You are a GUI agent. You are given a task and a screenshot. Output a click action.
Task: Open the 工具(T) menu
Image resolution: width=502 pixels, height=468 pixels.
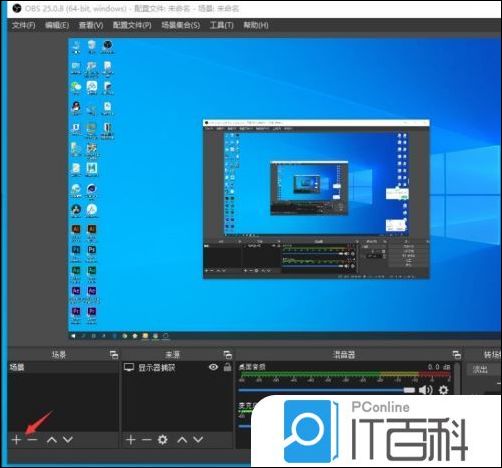(x=221, y=25)
